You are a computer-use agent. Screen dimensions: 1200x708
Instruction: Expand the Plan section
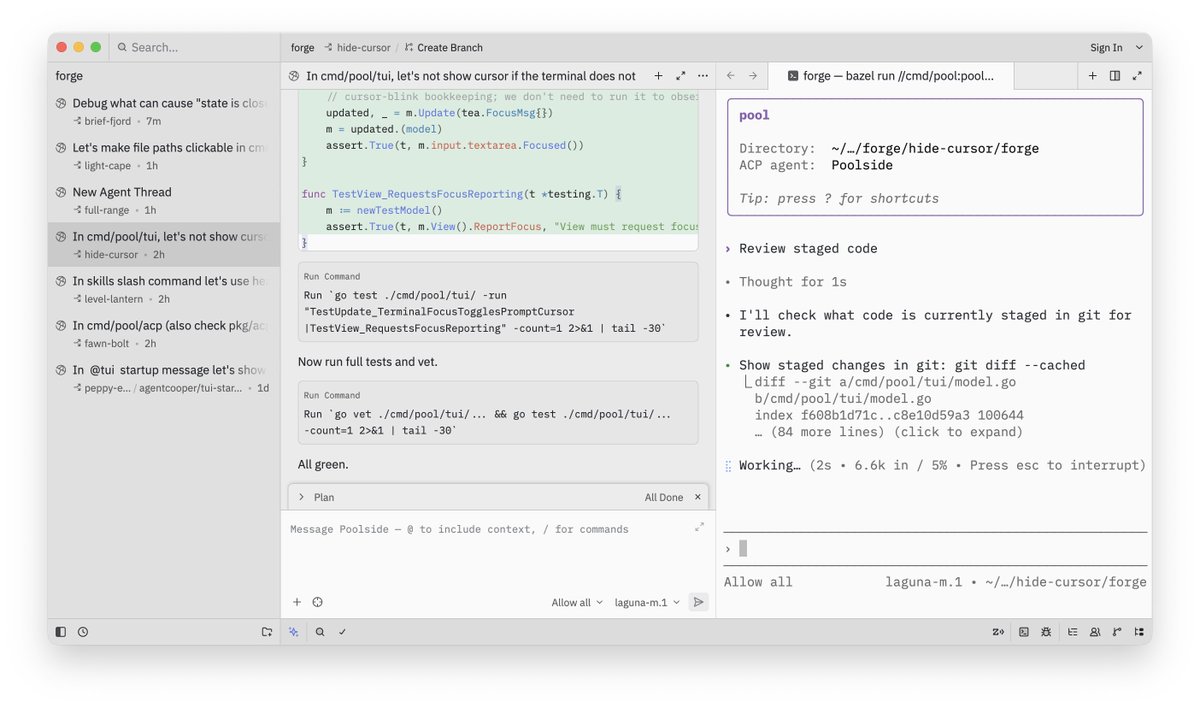point(301,497)
